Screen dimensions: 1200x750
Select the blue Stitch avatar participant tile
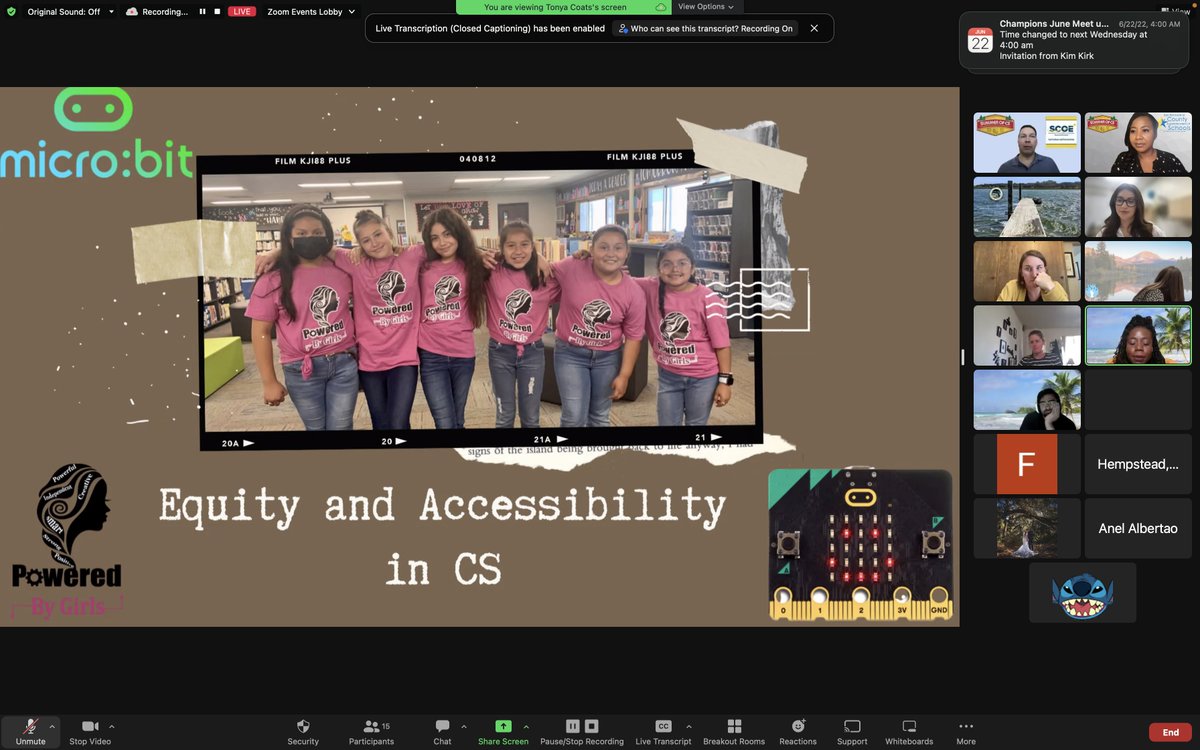(x=1083, y=592)
